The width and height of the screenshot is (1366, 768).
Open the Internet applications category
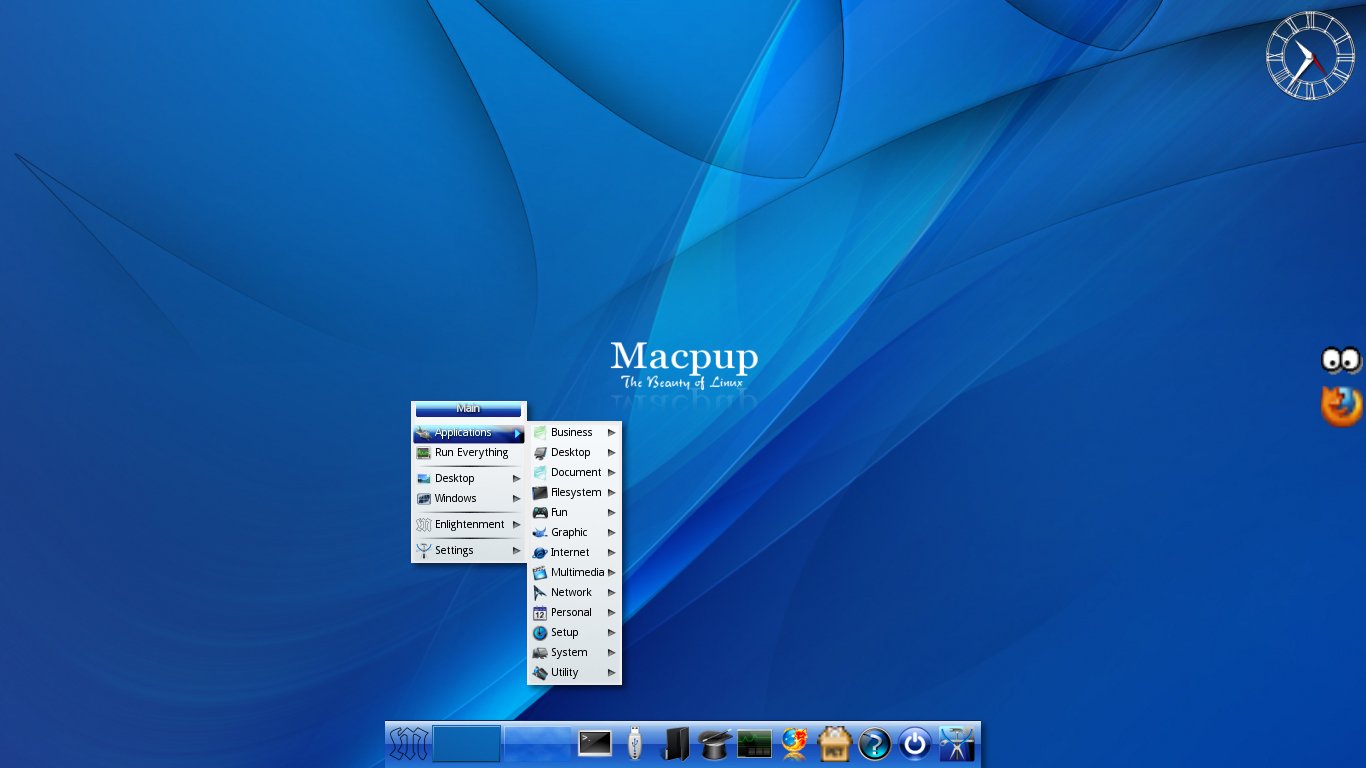click(x=575, y=553)
